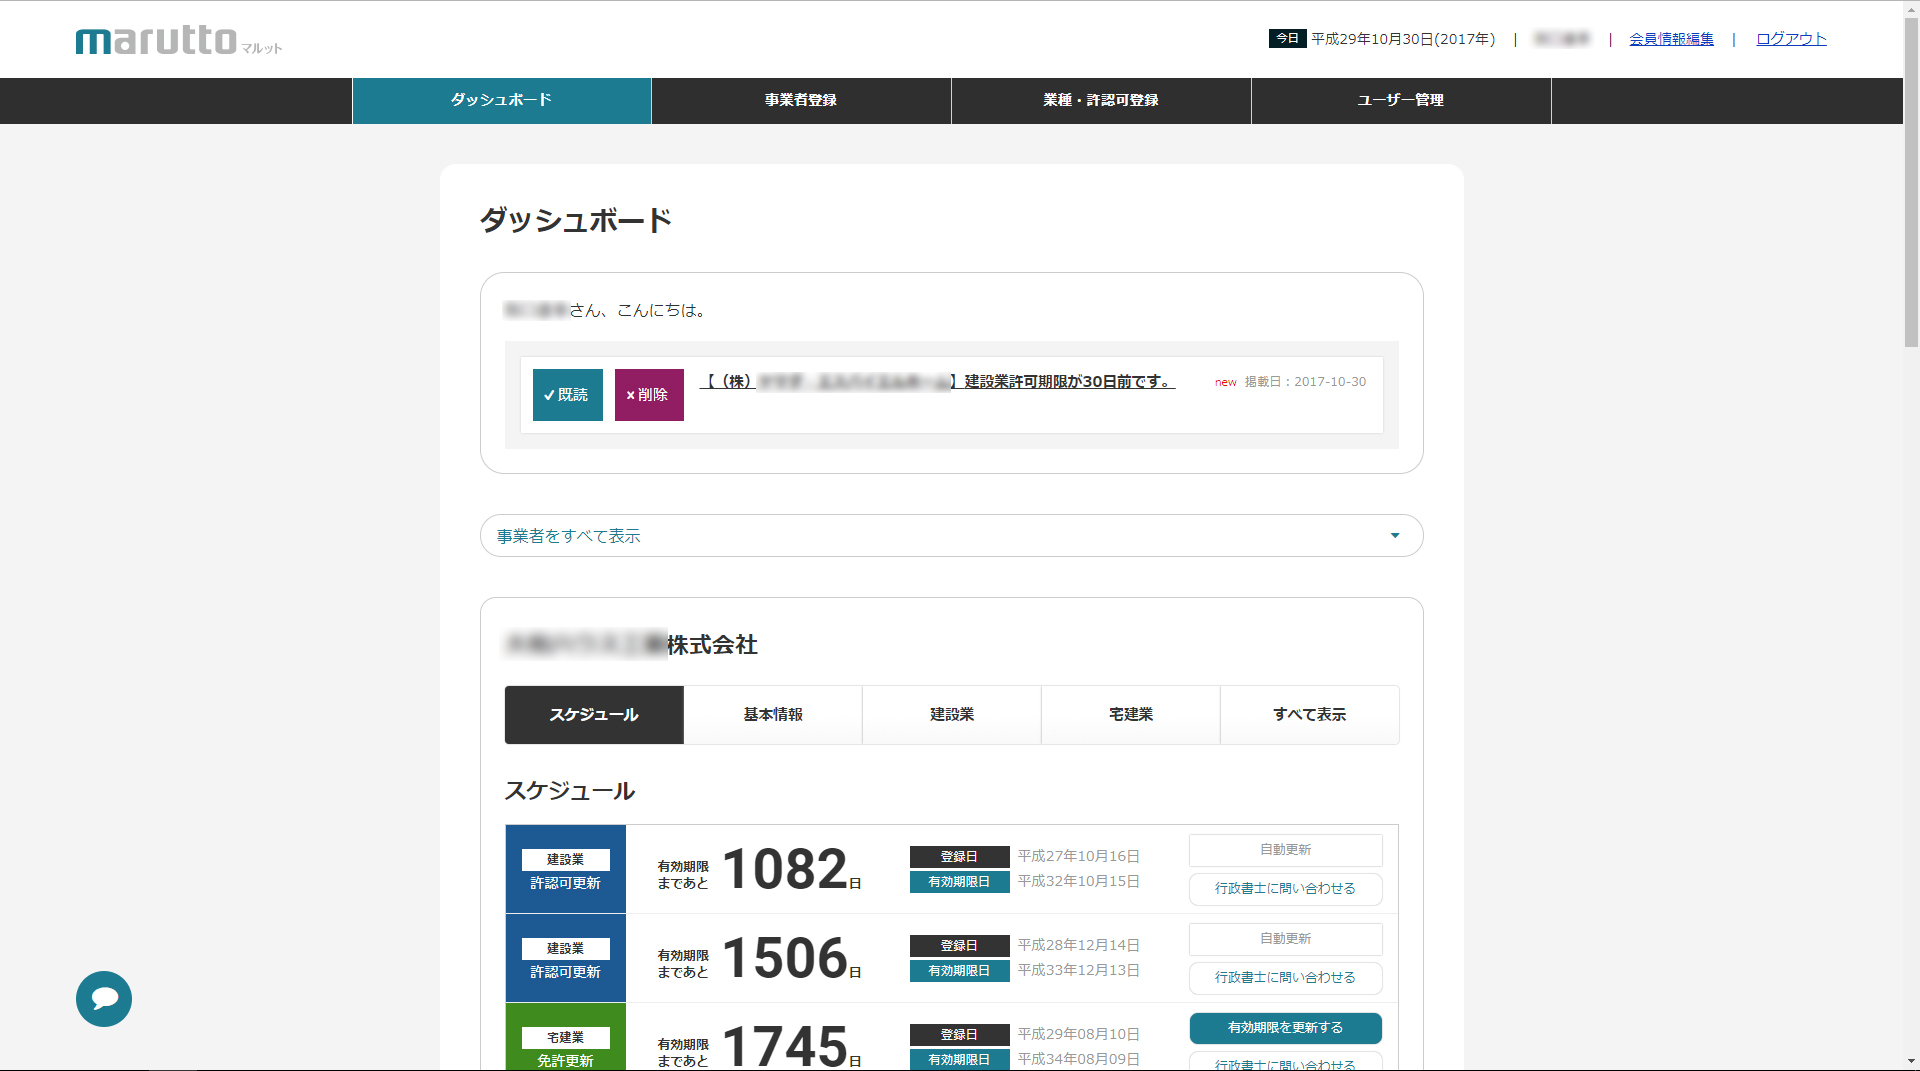Open ユーザー管理 in the navigation bar
Viewport: 1920px width, 1071px height.
click(1401, 100)
